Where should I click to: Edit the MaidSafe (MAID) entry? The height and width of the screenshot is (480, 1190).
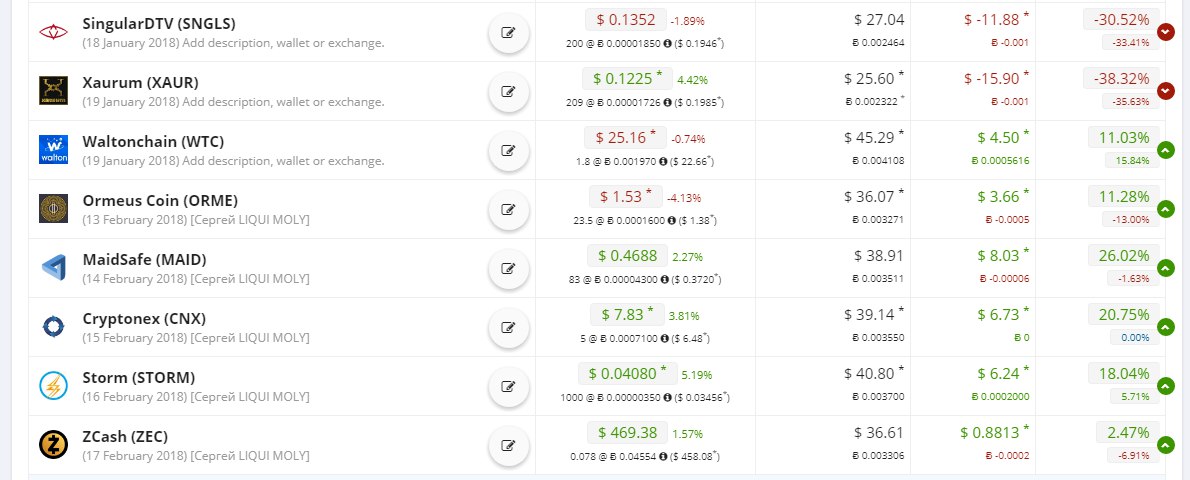click(x=508, y=269)
